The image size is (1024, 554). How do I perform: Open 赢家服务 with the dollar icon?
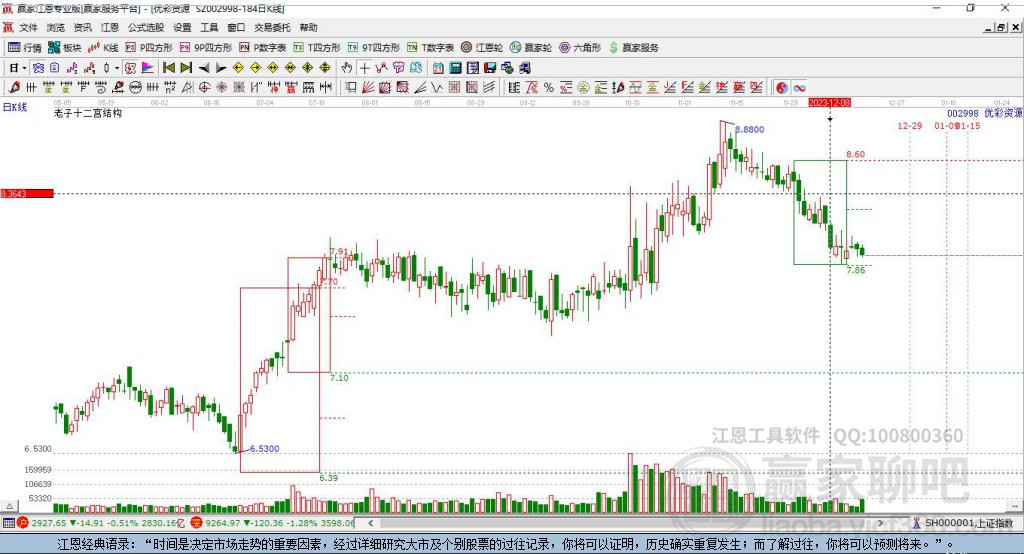[633, 48]
